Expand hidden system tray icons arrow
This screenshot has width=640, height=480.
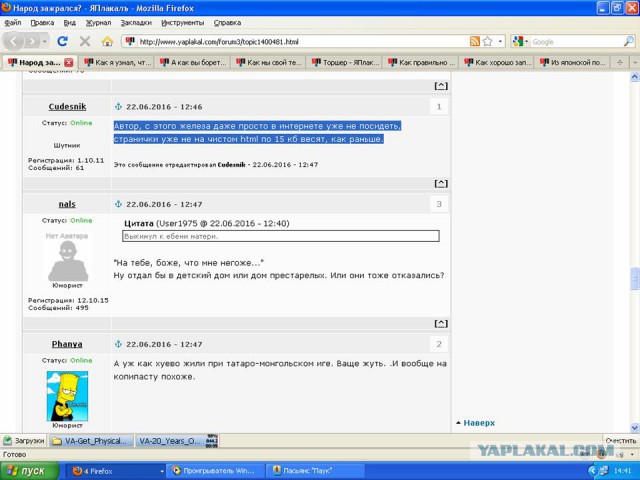point(592,471)
